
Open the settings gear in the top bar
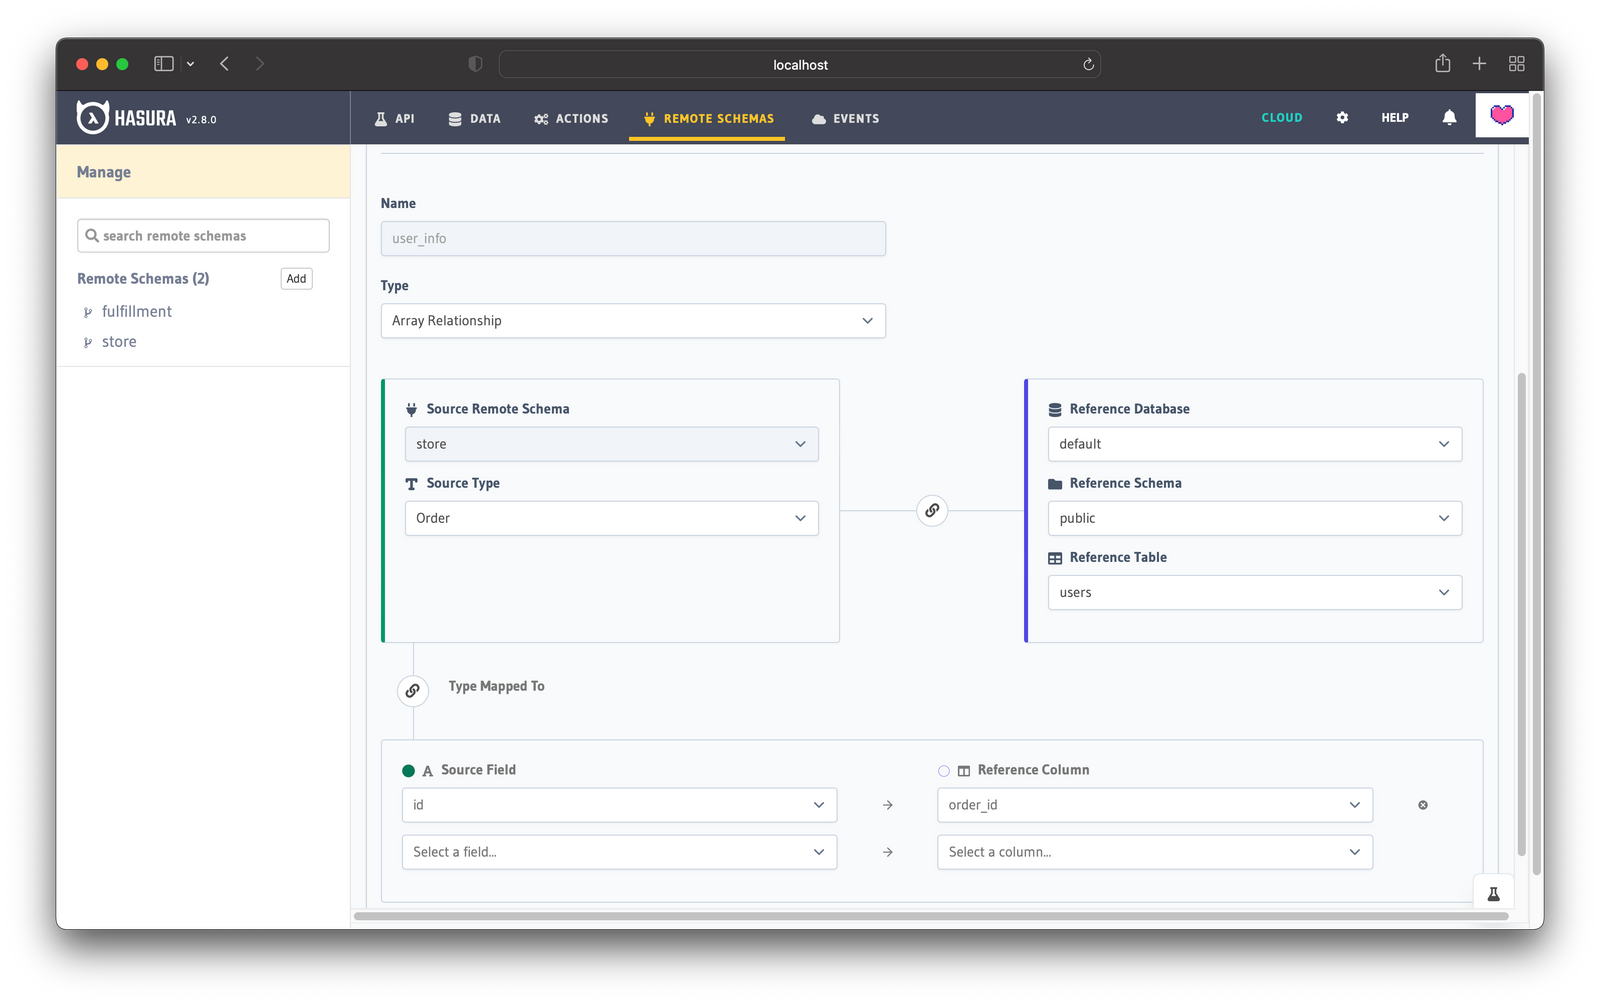1341,117
